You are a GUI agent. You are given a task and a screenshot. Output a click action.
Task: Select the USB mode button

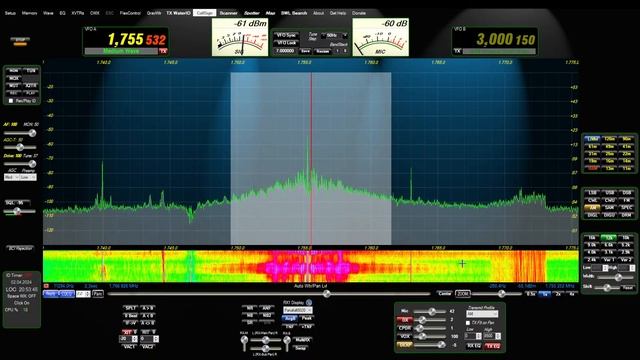click(x=609, y=193)
